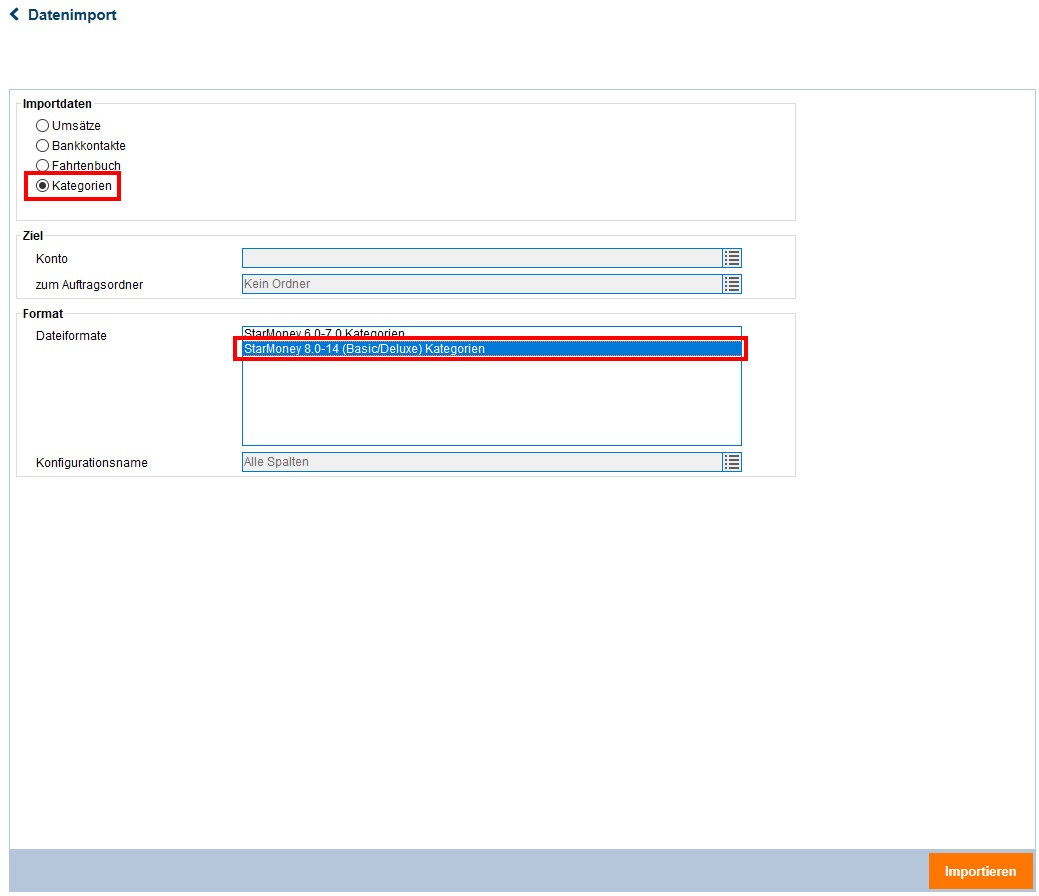
Task: Click the Konfigurationsname label text
Action: [x=92, y=463]
